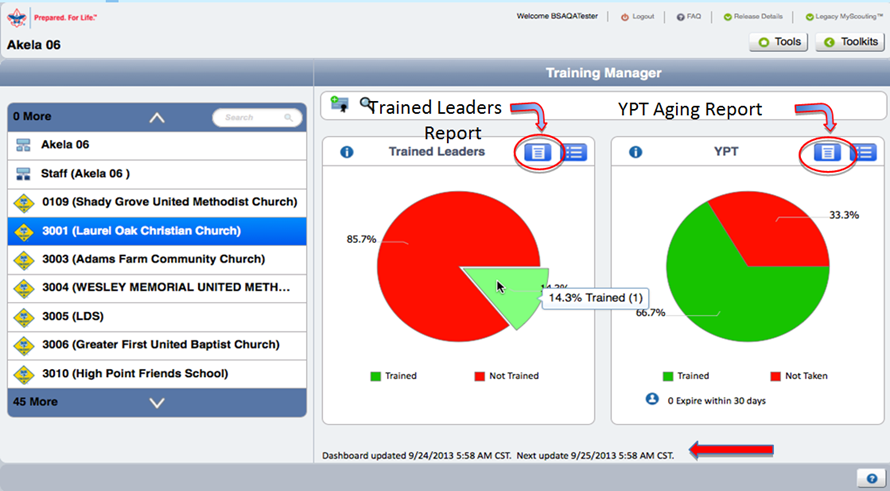Click the add unit icon in toolbar
Screen dimensions: 890x491
(x=339, y=104)
